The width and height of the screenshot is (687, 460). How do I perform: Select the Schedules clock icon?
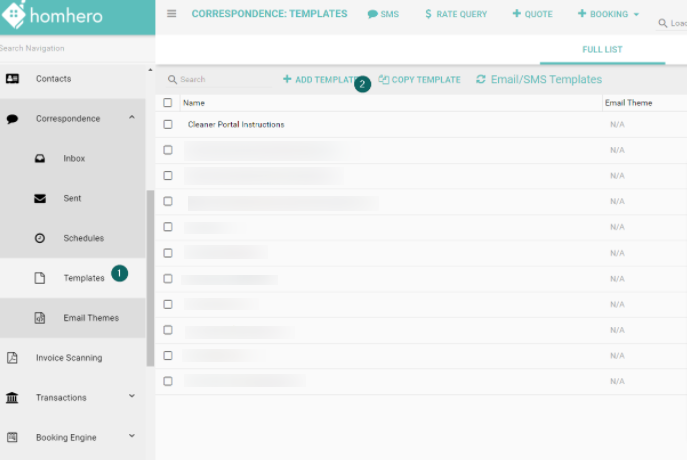pyautogui.click(x=40, y=238)
